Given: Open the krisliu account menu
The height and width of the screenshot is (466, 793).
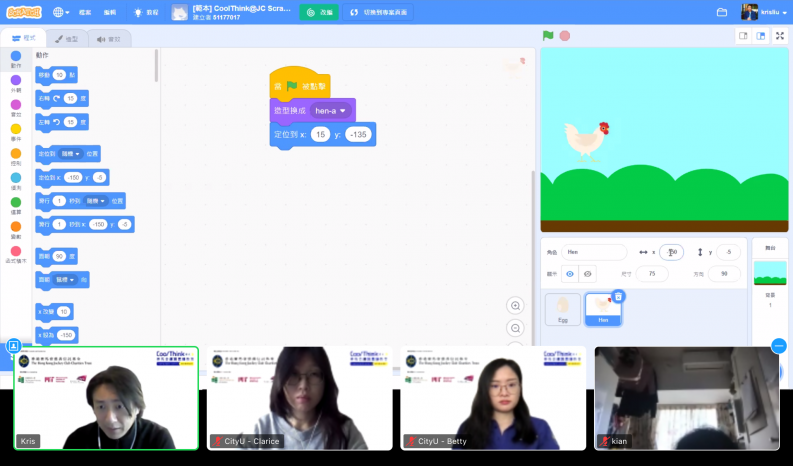Looking at the screenshot, I should [x=765, y=12].
